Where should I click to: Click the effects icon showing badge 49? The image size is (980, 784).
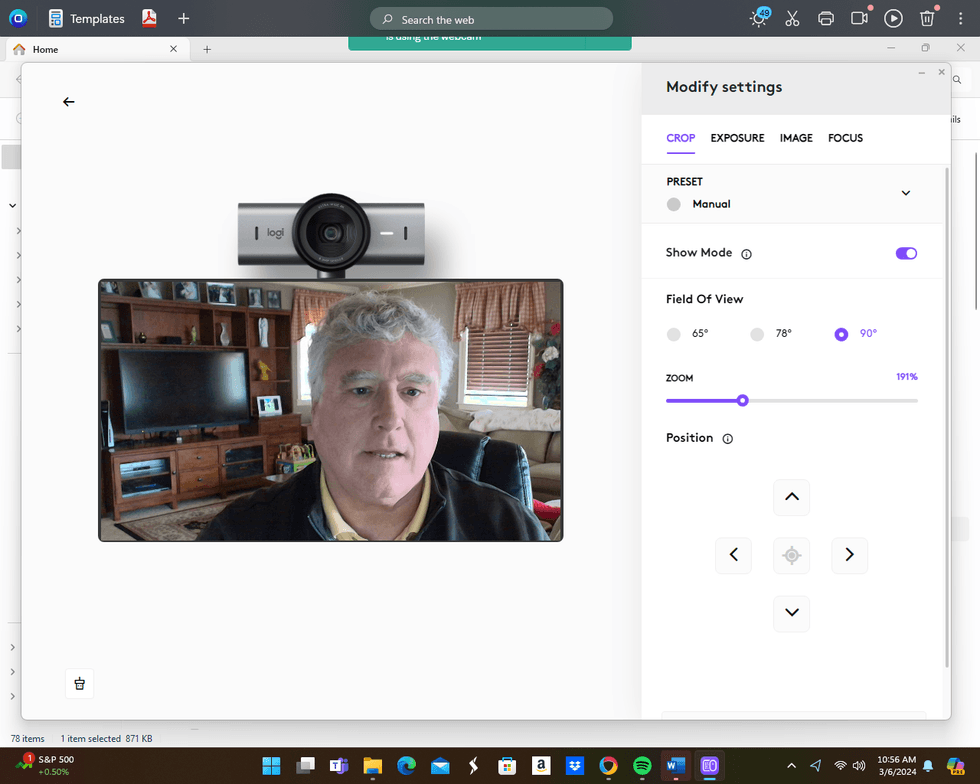coord(759,18)
